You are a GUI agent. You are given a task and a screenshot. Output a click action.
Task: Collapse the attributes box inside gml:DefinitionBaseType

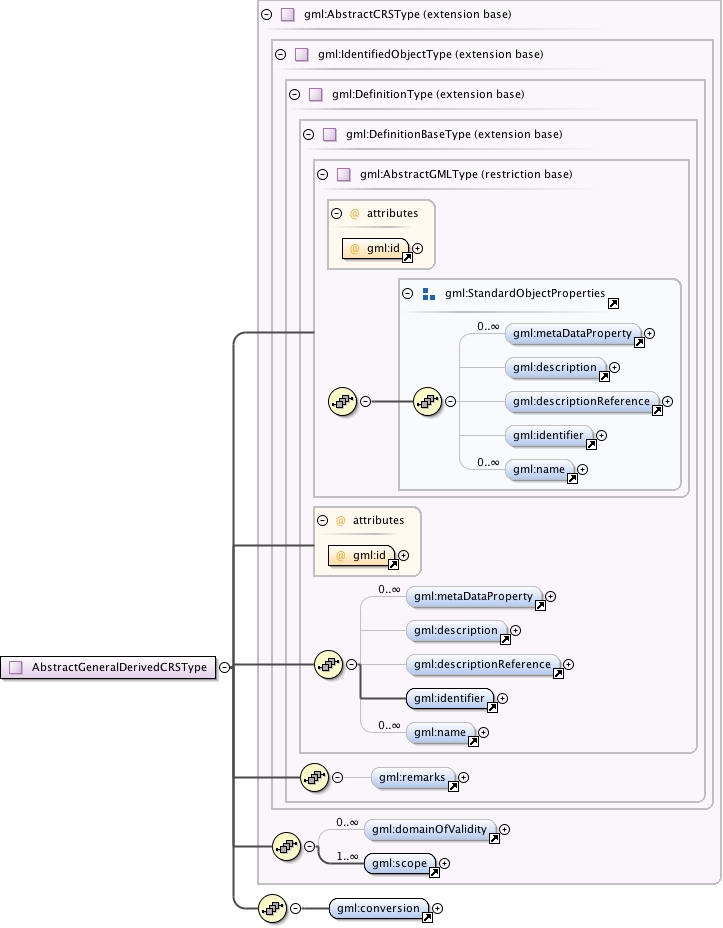pos(322,520)
